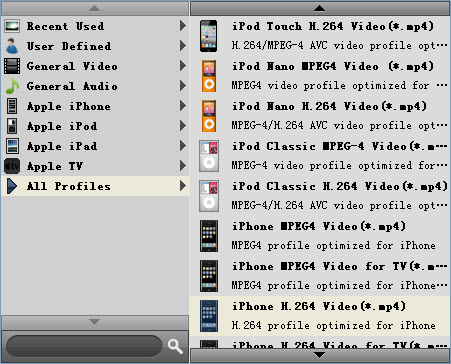The width and height of the screenshot is (451, 364).
Task: Click the highlighted iPhone H.264 Video icon
Action: click(209, 316)
